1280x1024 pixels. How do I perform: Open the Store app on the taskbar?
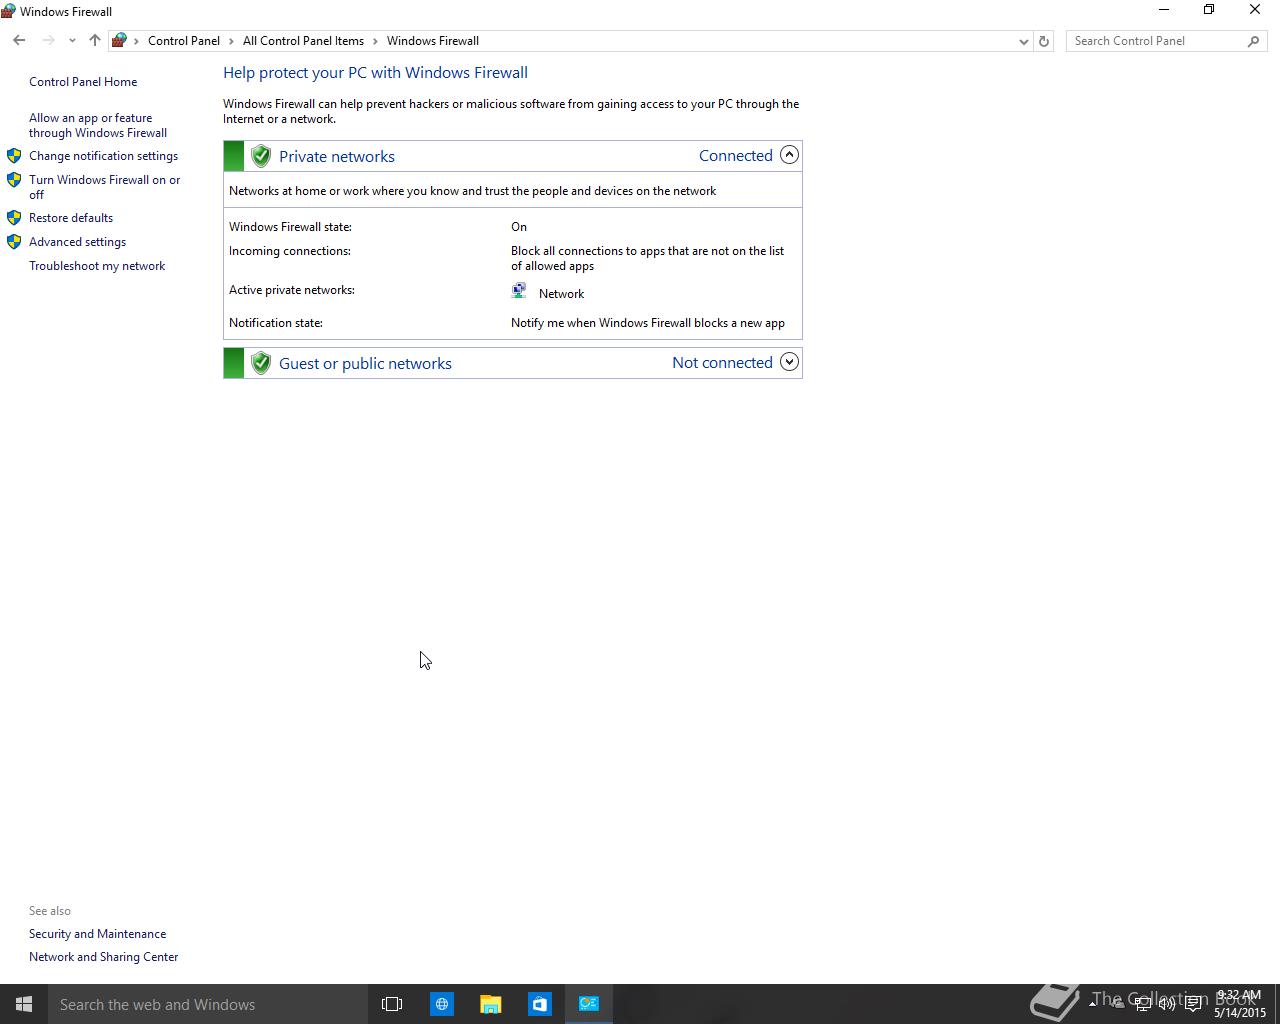point(539,1004)
